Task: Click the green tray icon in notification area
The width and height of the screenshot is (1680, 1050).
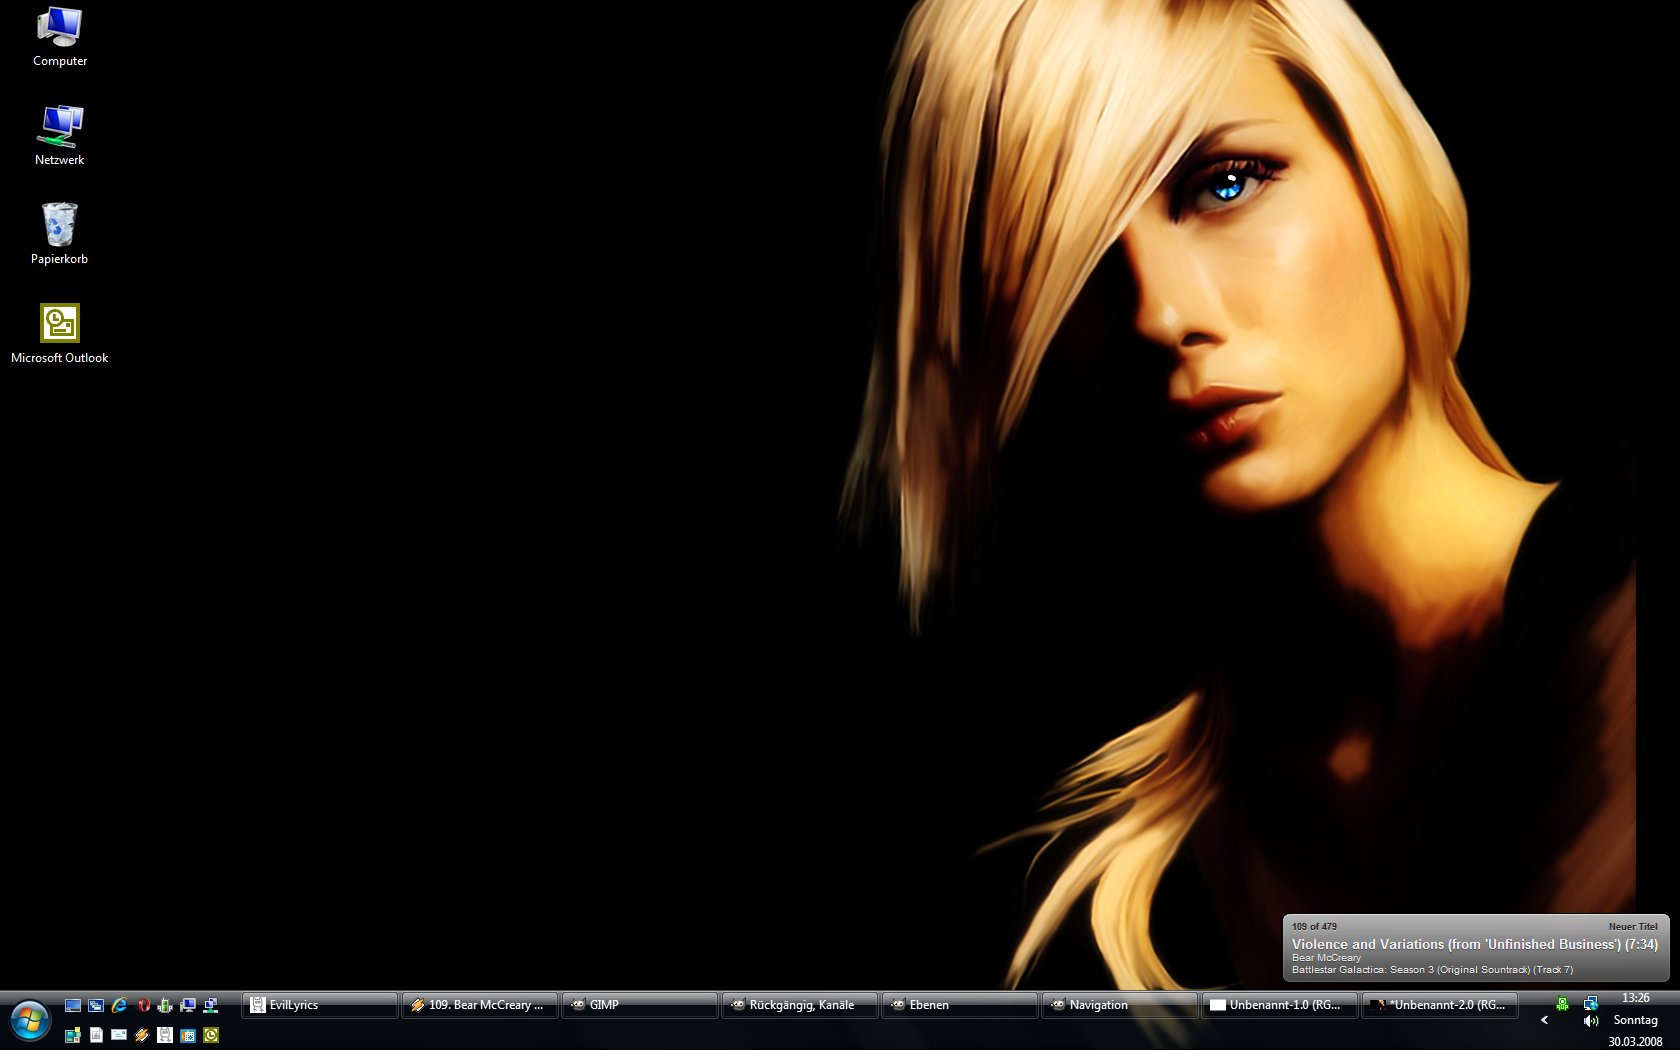Action: point(1562,1004)
